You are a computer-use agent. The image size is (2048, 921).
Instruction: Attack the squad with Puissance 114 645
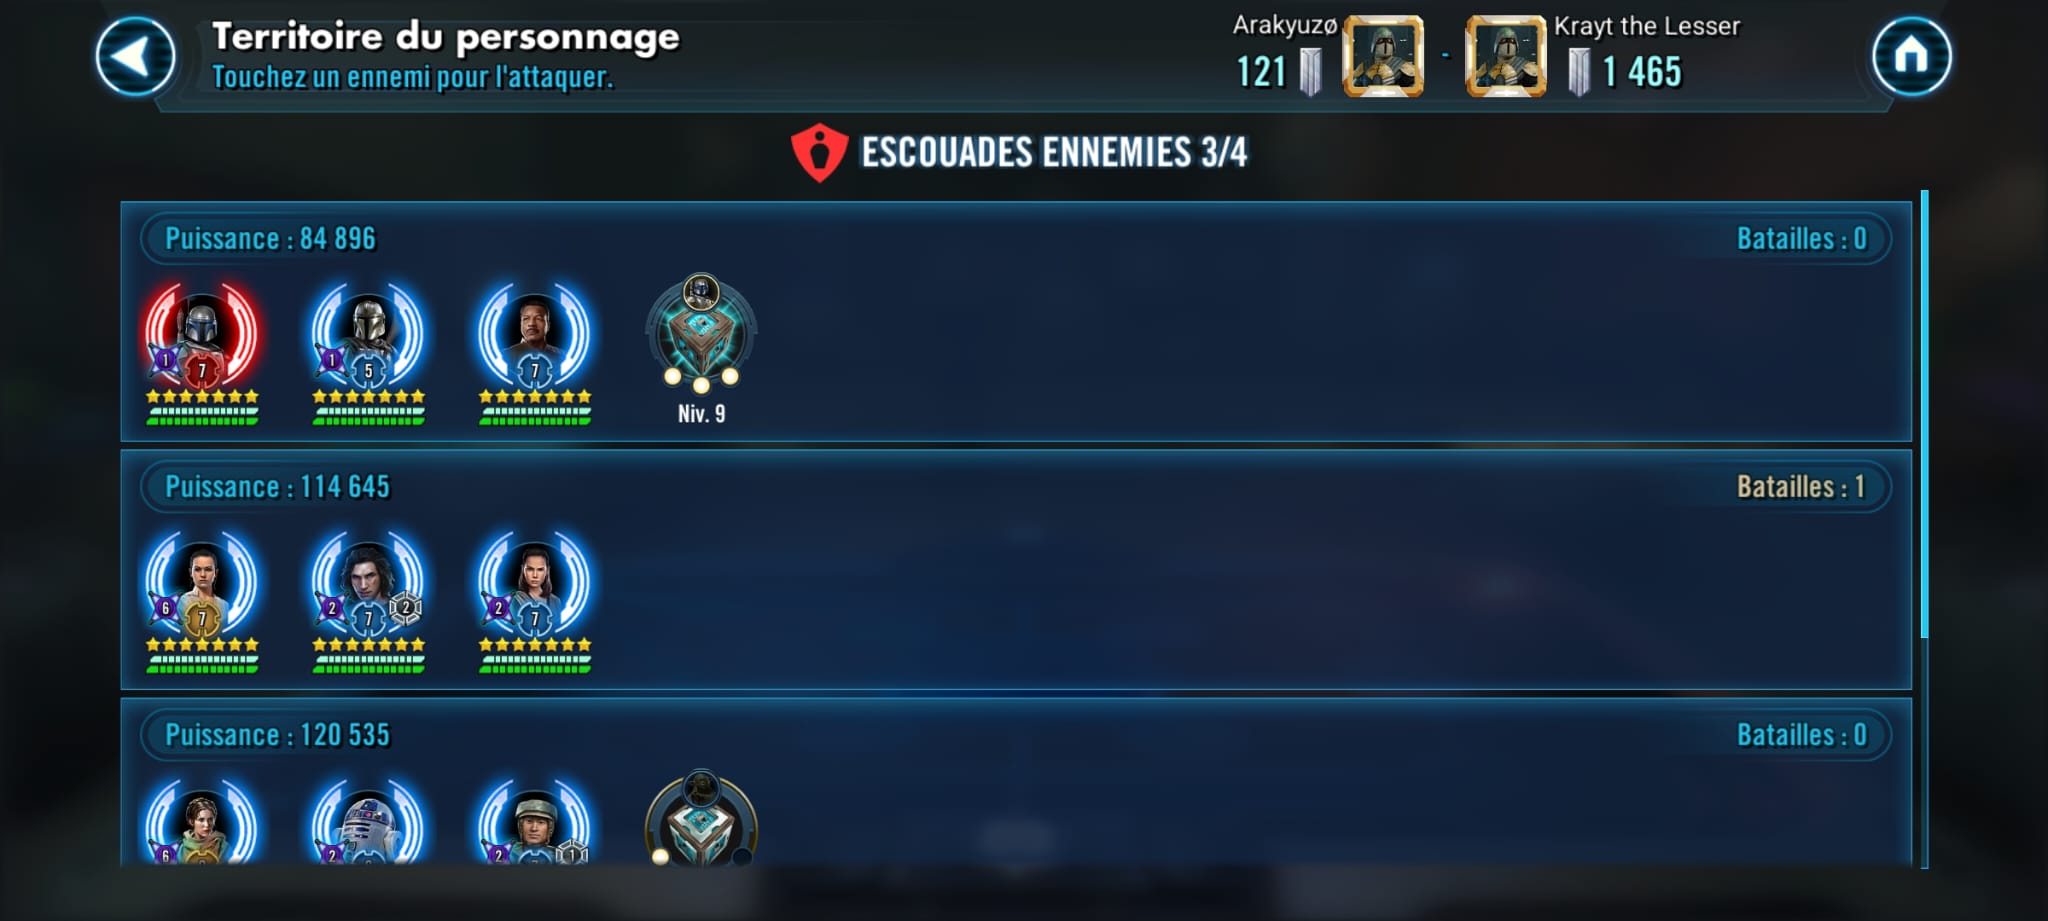point(1016,569)
